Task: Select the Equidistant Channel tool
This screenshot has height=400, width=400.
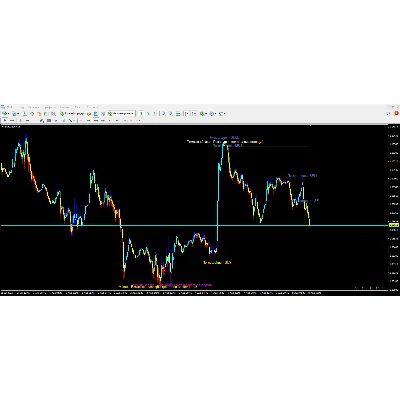Action: 41,120
